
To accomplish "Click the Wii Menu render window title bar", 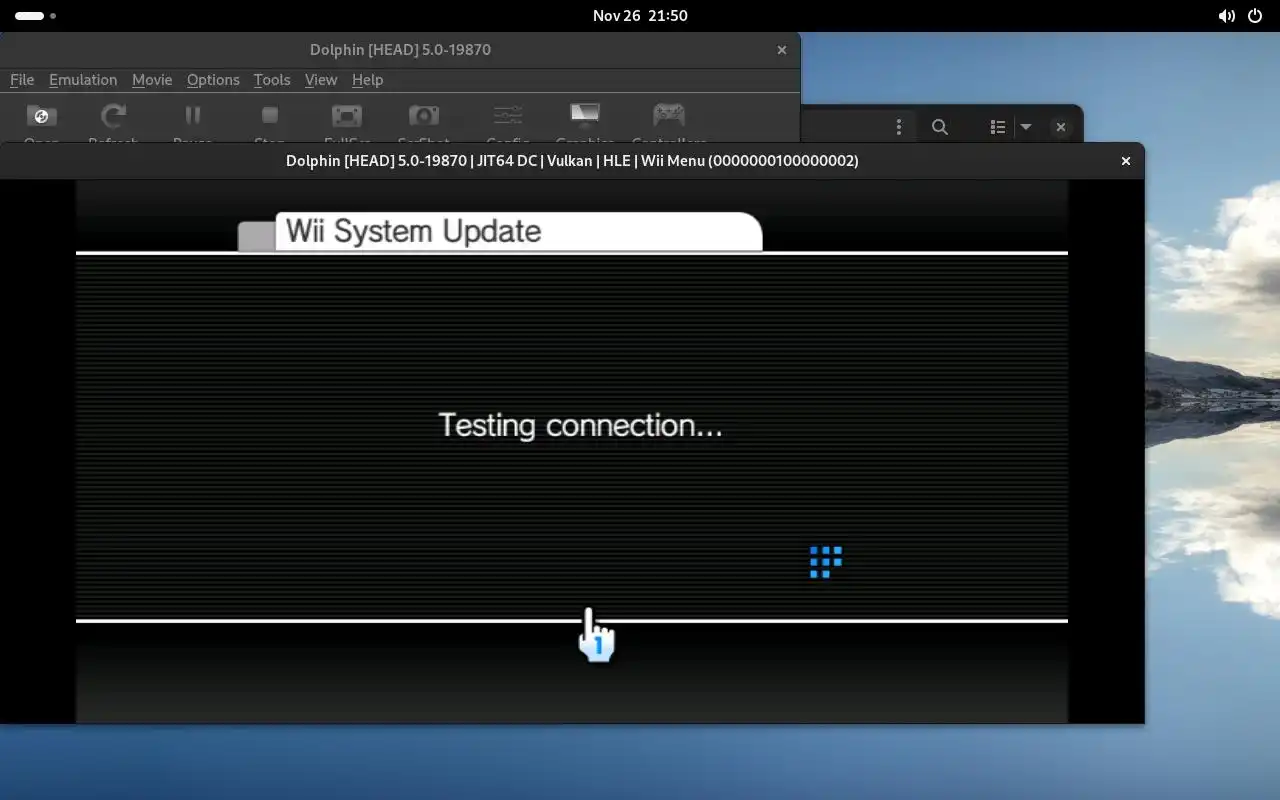I will coord(572,160).
